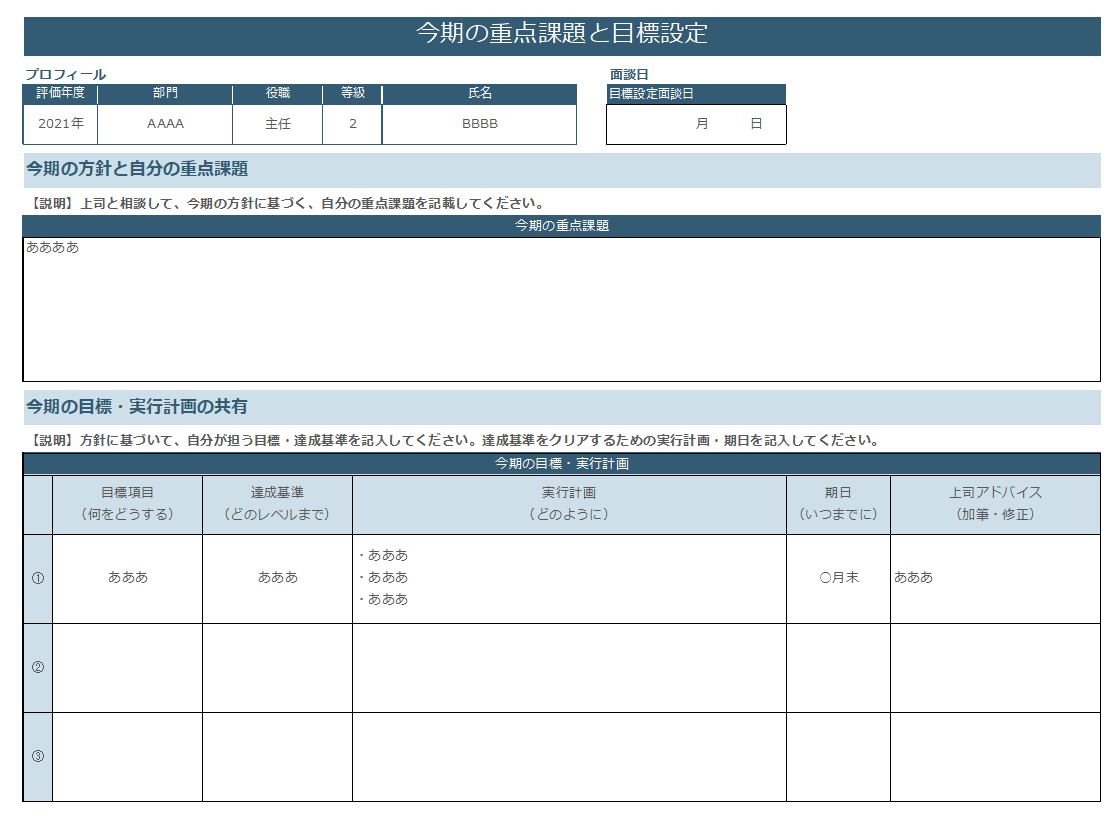Select the title 今期の重点課題と目標設定 banner
Viewport: 1120px width, 818px height.
561,34
